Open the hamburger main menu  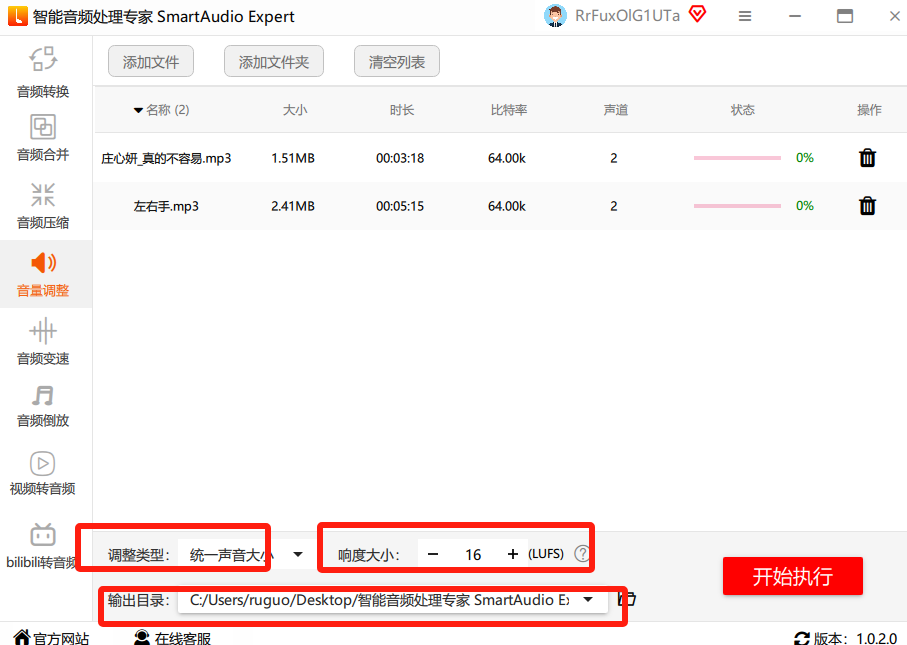click(745, 16)
